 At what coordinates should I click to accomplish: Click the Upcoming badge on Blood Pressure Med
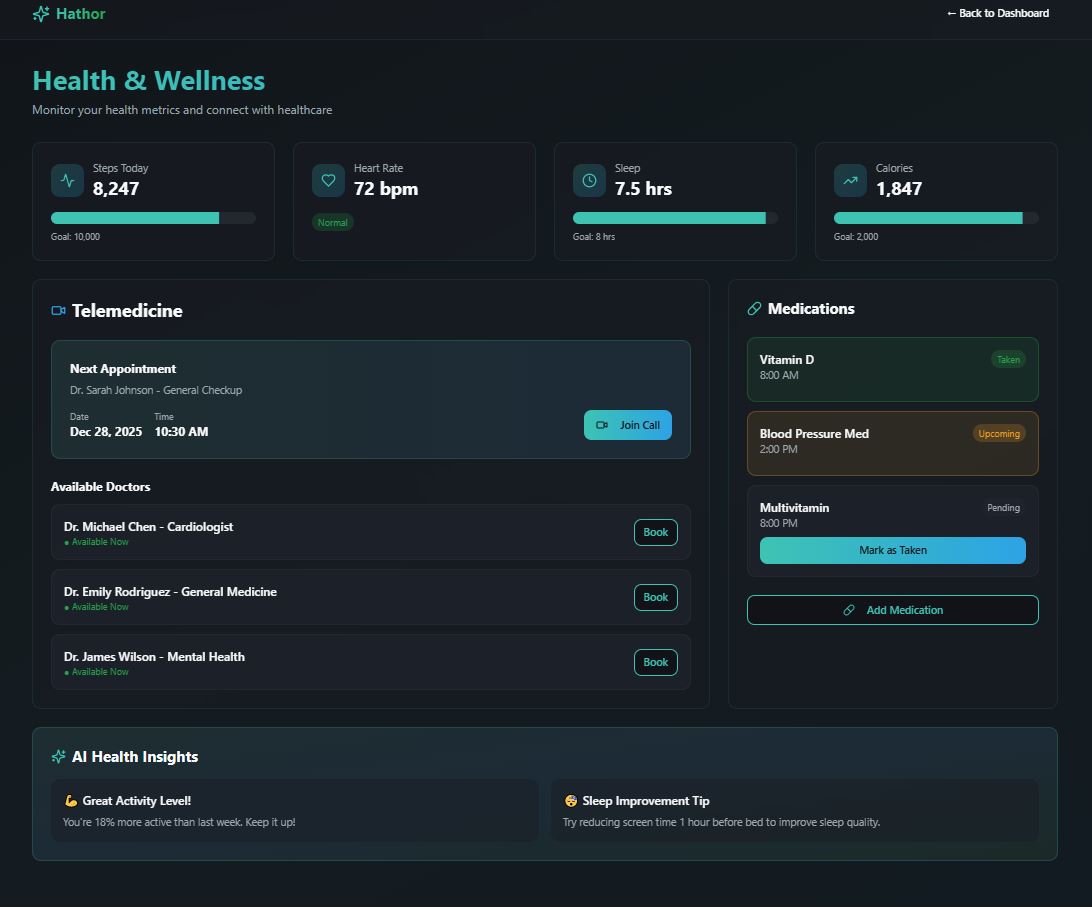click(999, 433)
